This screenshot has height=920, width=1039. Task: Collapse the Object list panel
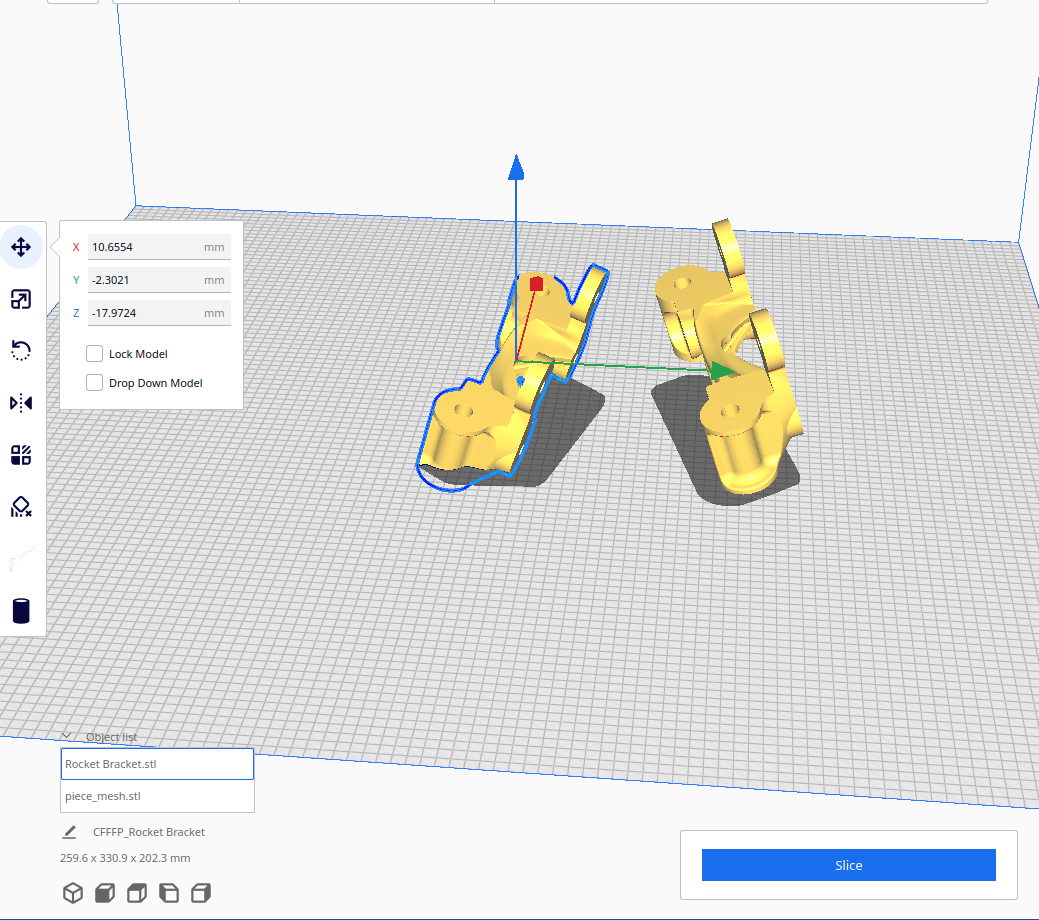click(65, 737)
